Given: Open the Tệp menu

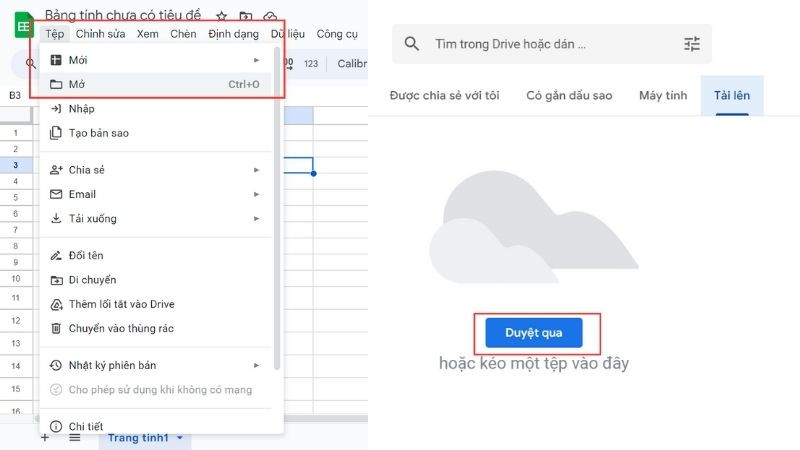Looking at the screenshot, I should coord(55,34).
